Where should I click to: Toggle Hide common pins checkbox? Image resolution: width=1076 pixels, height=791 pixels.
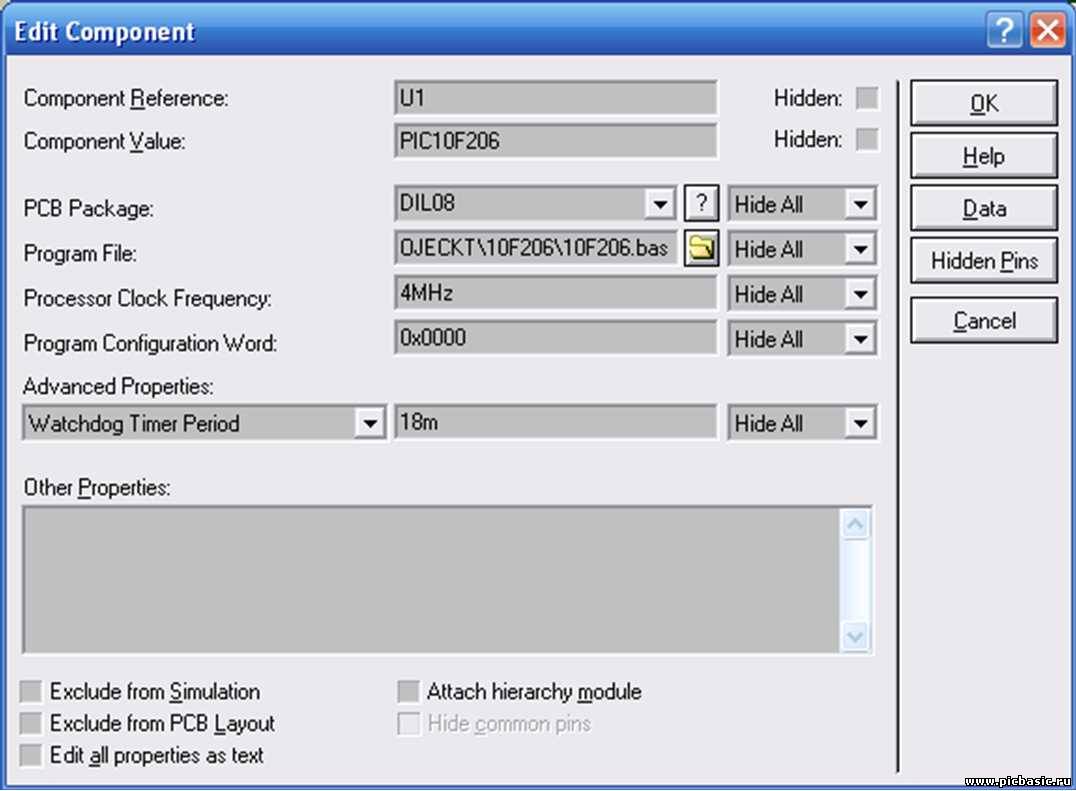click(x=408, y=724)
